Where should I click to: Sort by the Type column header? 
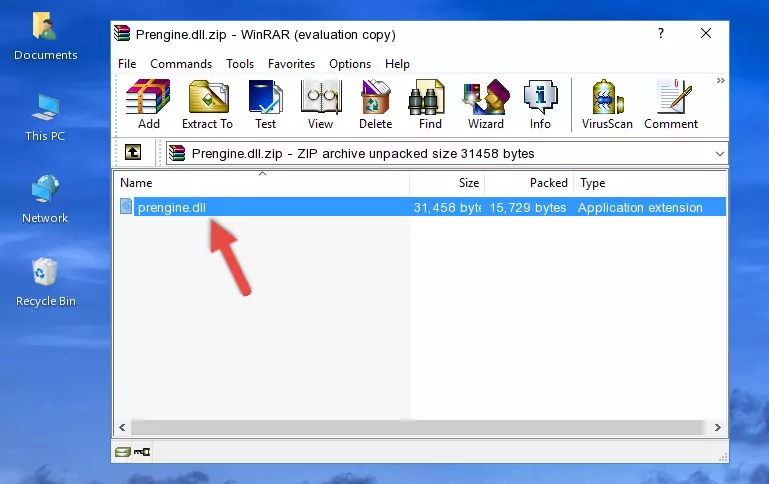tap(649, 183)
